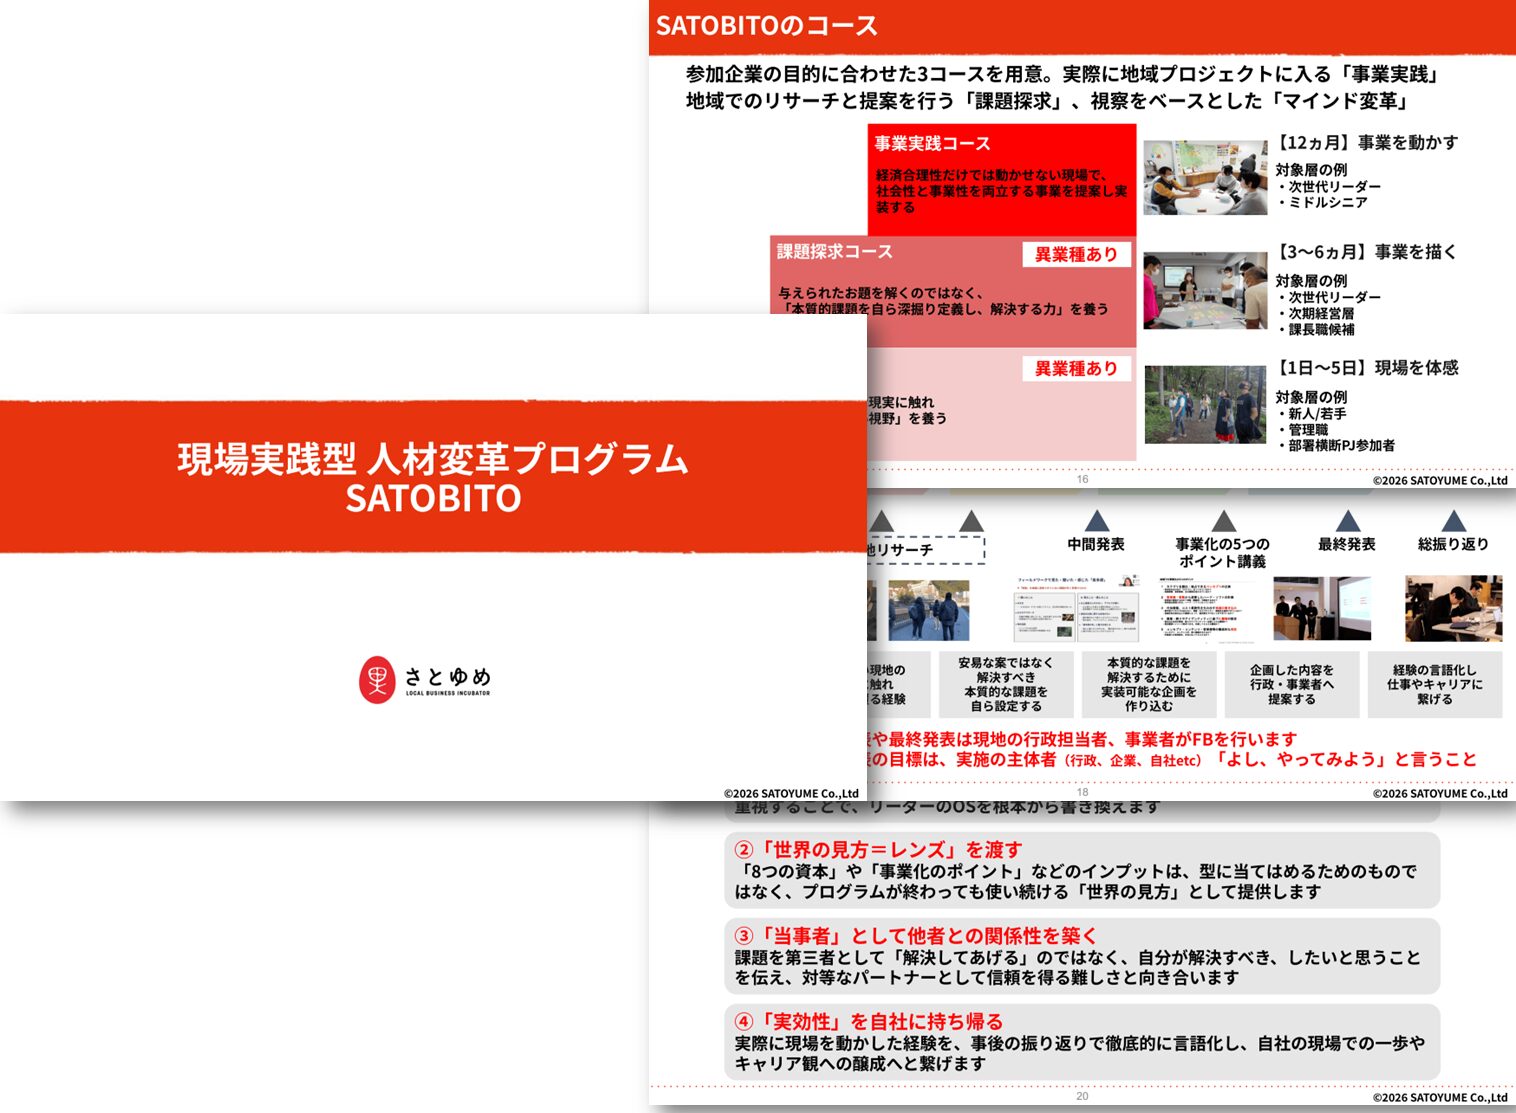
Task: Click ©2026 SATOYUME copyright on slide 20
Action: pos(1440,1097)
